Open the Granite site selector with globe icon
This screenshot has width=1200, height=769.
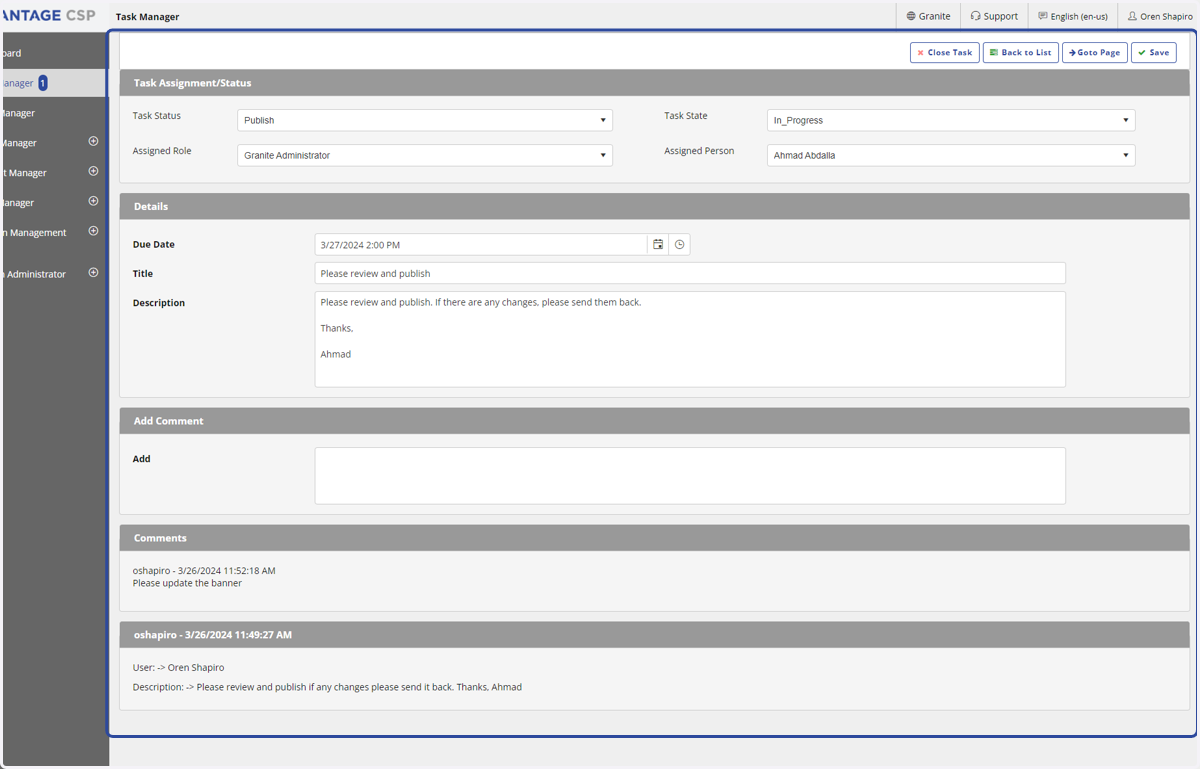coord(928,16)
